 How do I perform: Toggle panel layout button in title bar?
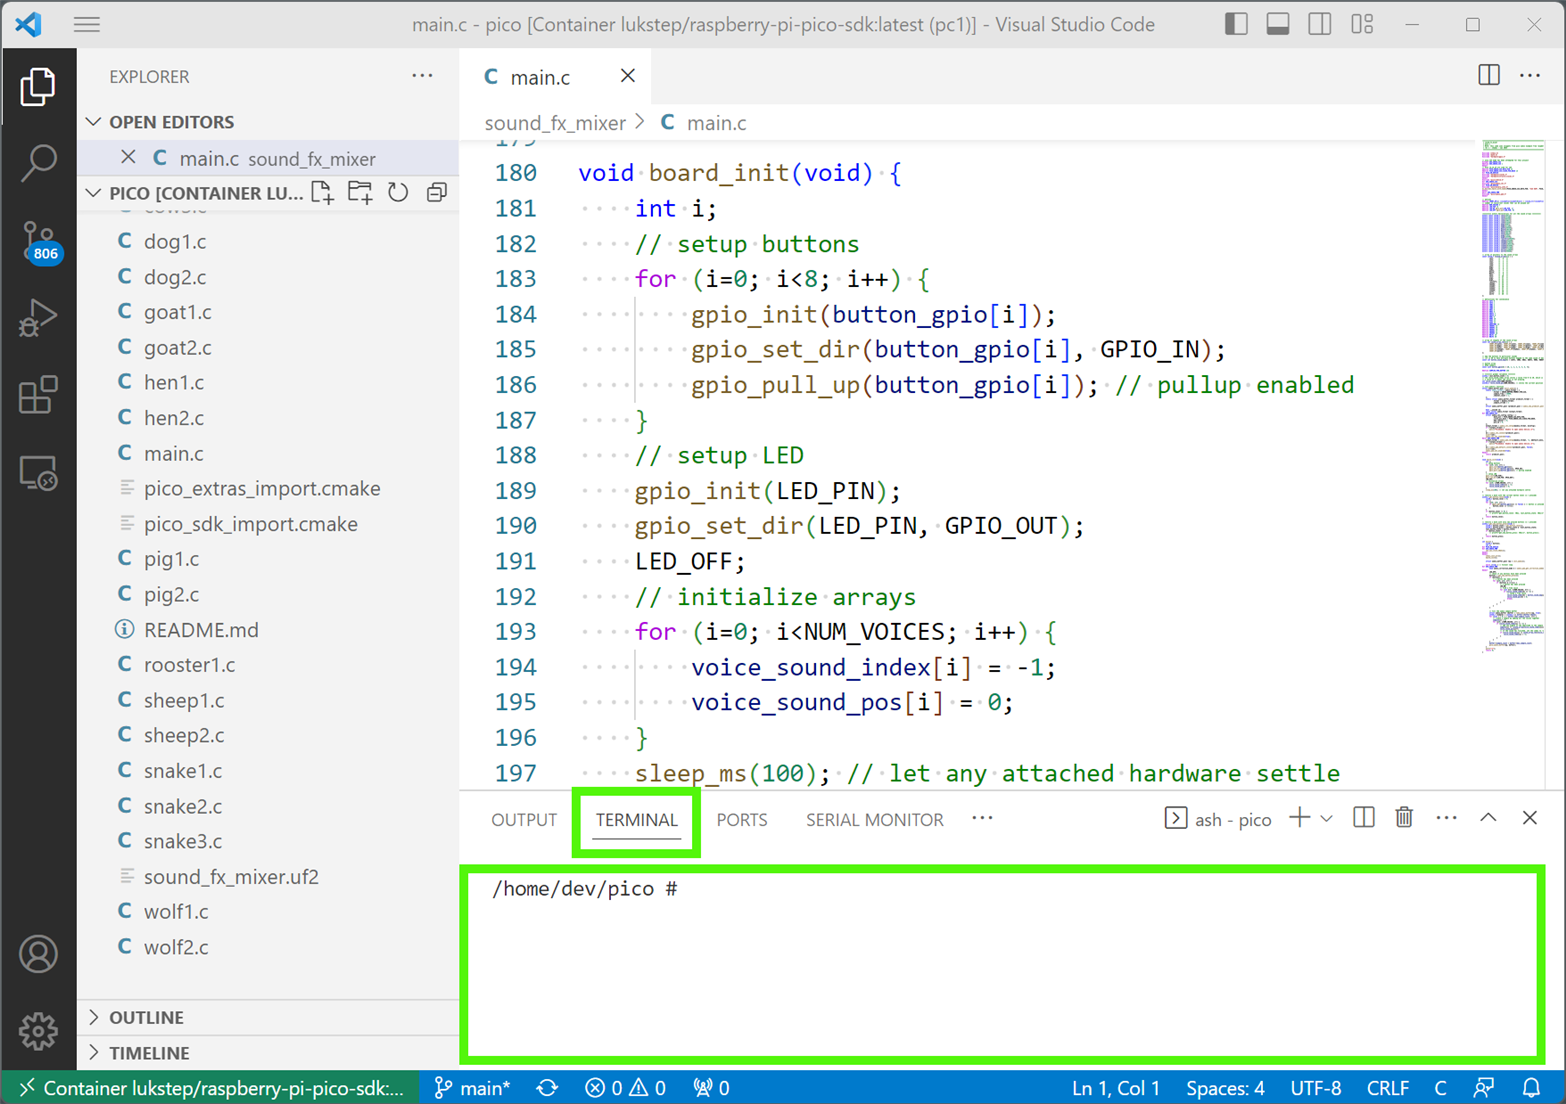coord(1278,24)
